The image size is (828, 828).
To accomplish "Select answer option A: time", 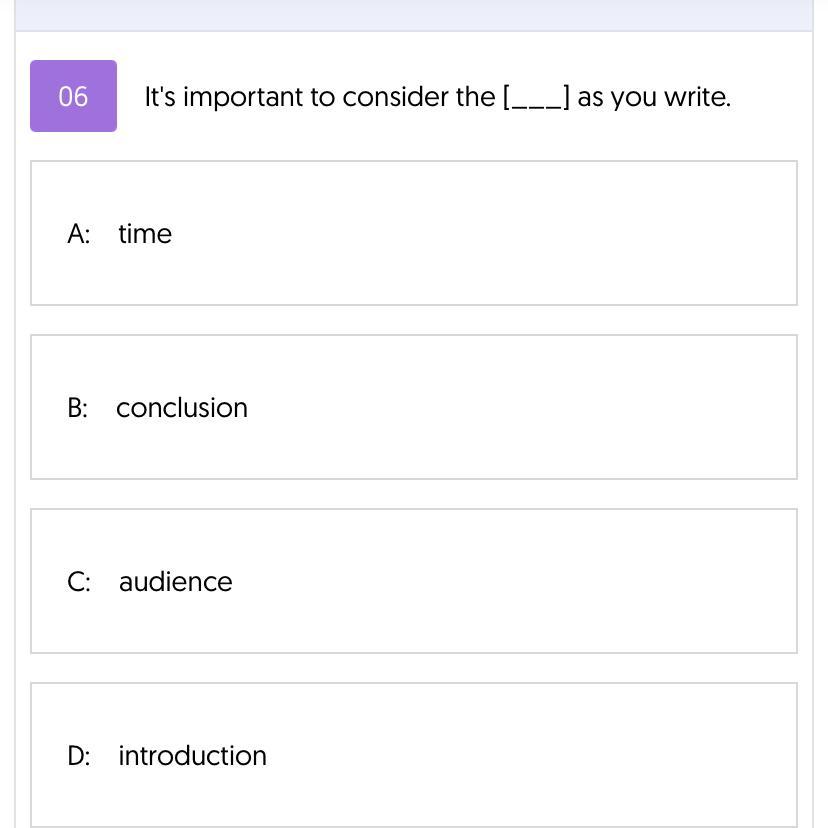I will [414, 233].
